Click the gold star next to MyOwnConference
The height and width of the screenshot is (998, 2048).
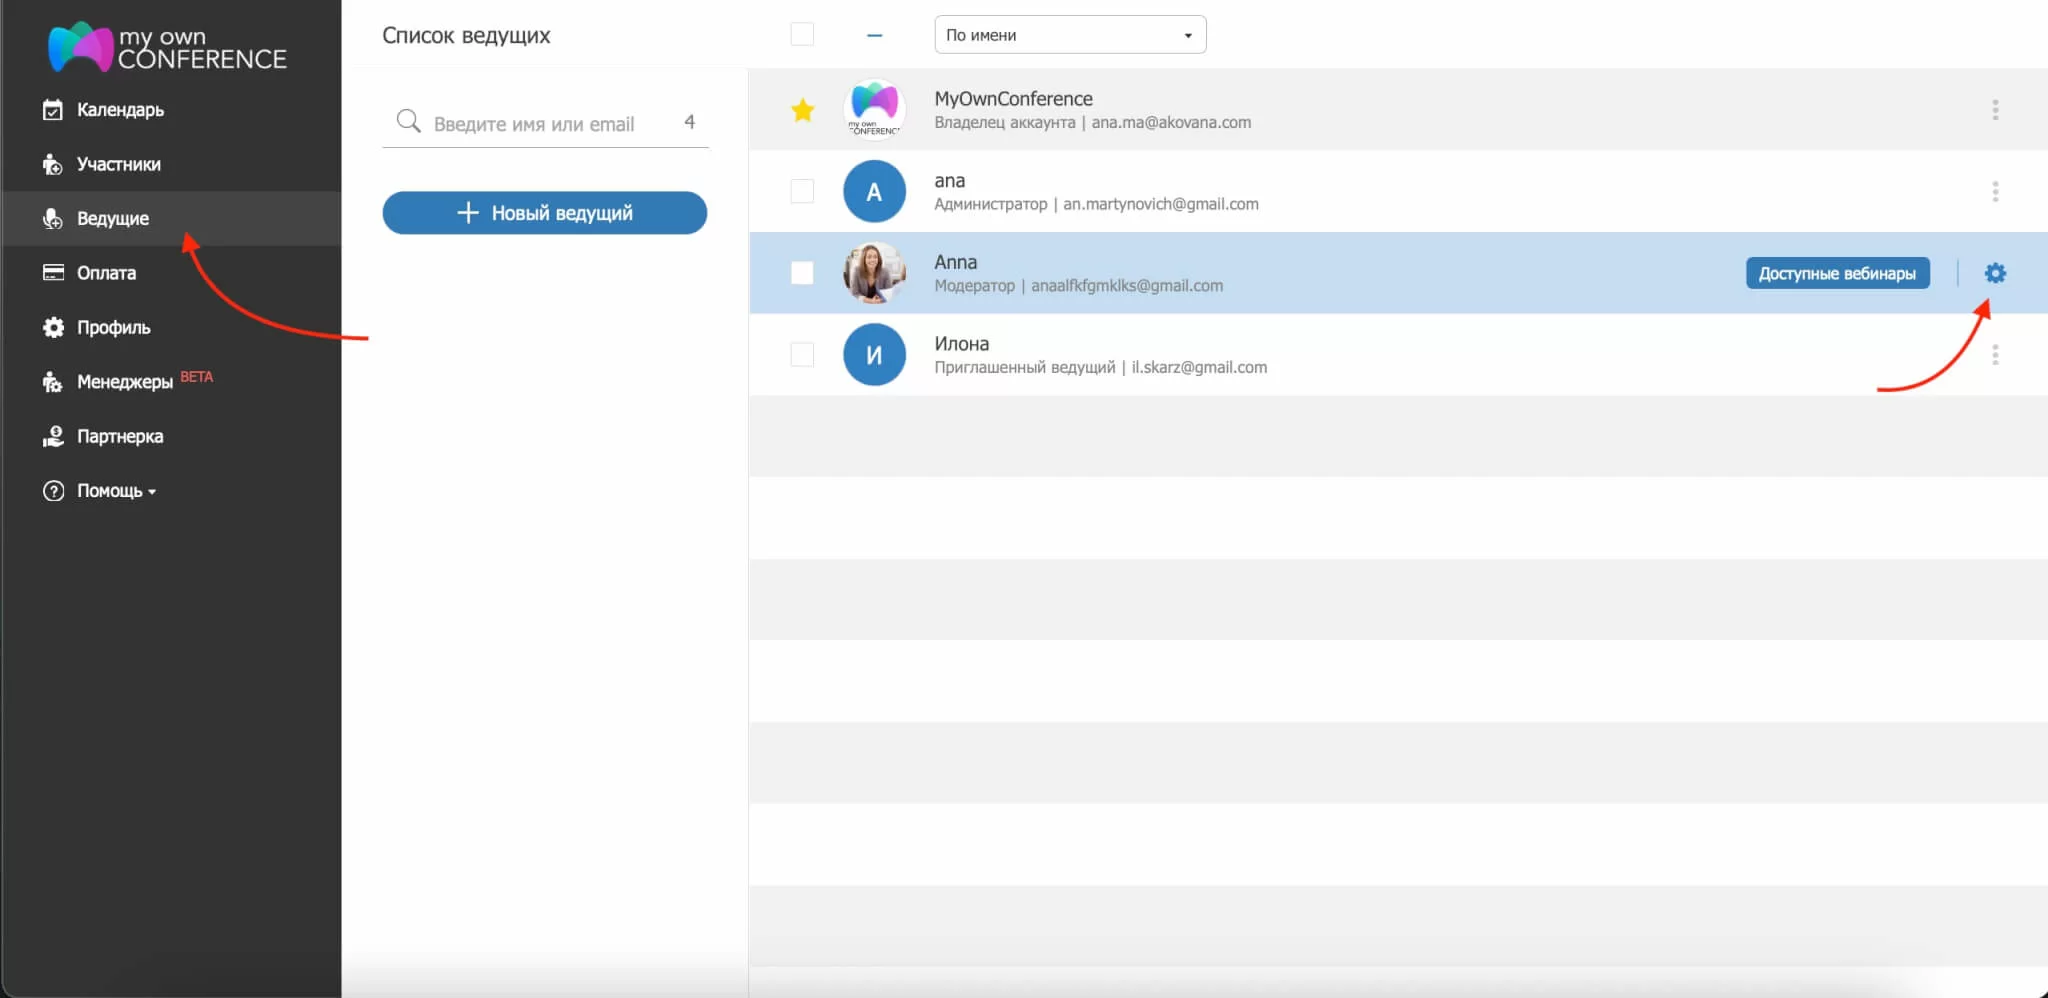[802, 110]
